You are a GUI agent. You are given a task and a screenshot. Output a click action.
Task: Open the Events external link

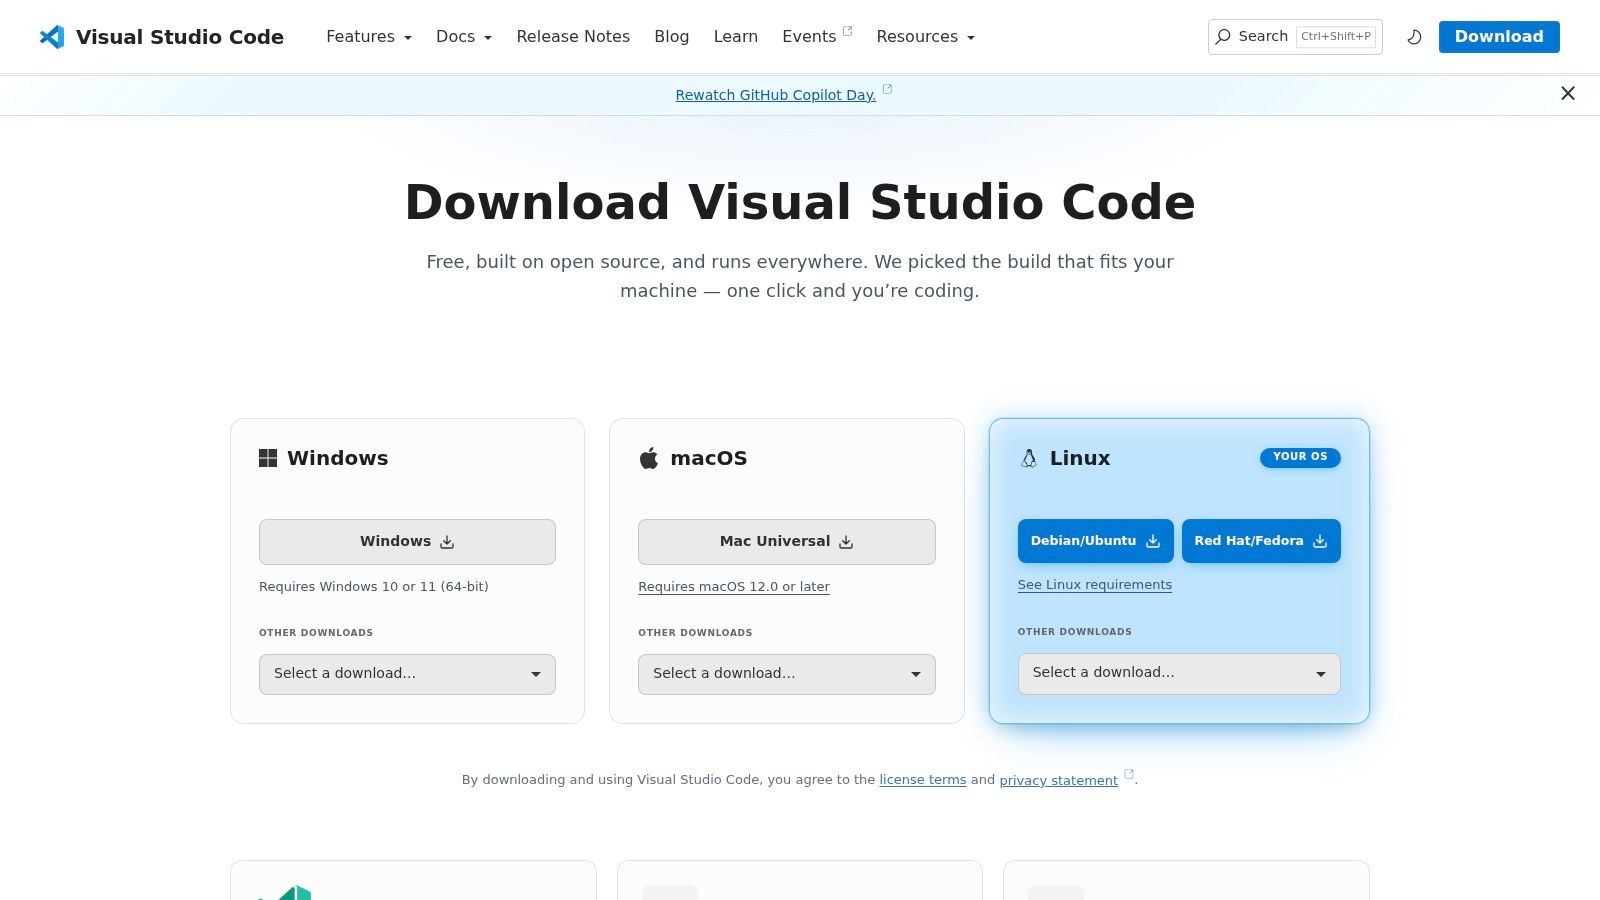pos(817,37)
